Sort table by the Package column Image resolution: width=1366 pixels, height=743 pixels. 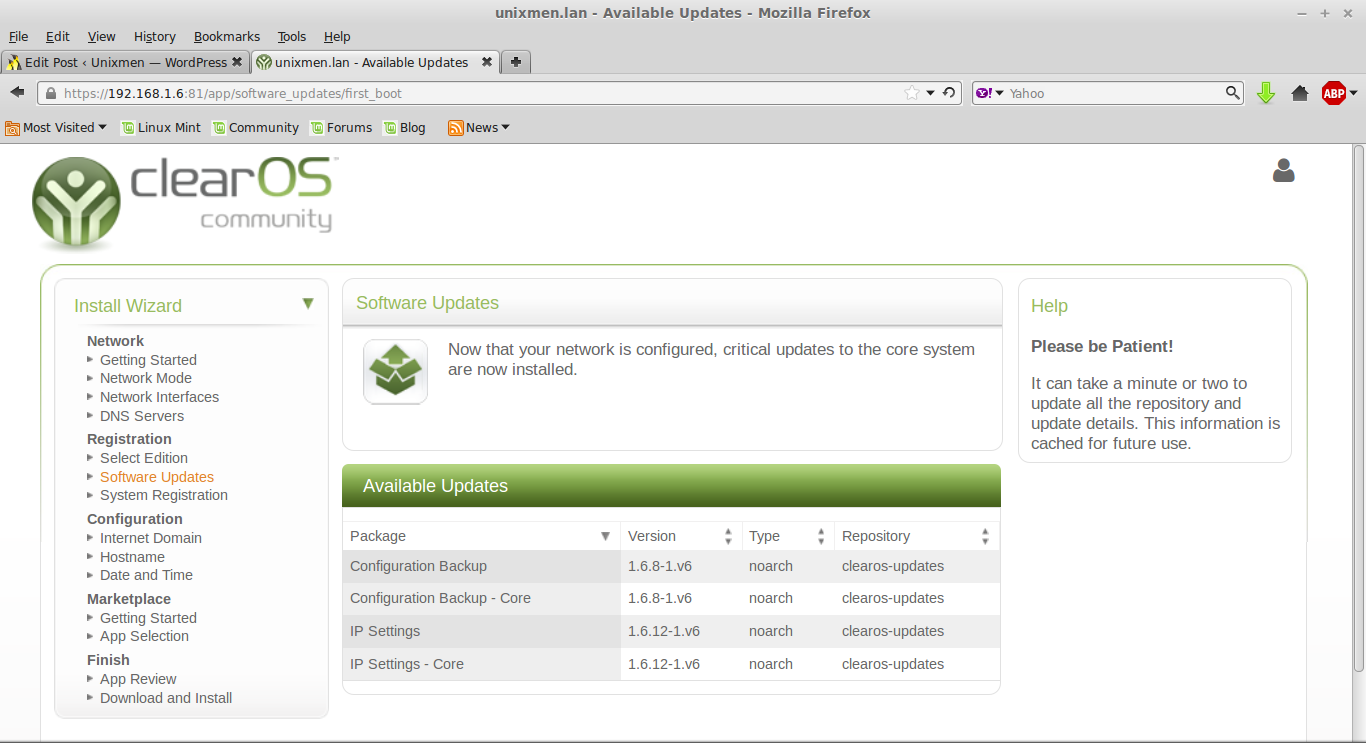481,536
